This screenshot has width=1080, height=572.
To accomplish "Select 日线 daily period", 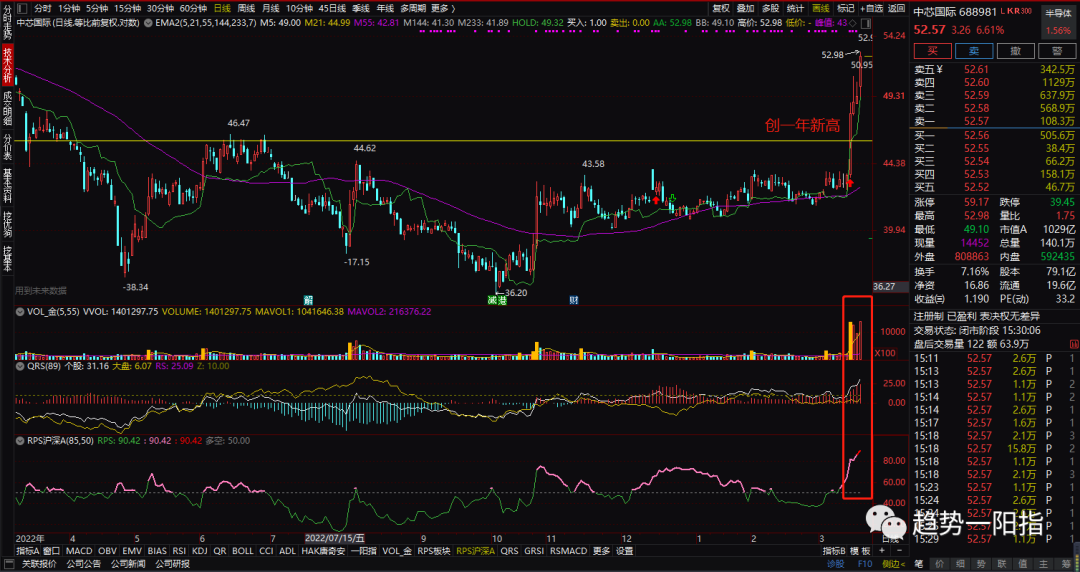I will point(222,8).
